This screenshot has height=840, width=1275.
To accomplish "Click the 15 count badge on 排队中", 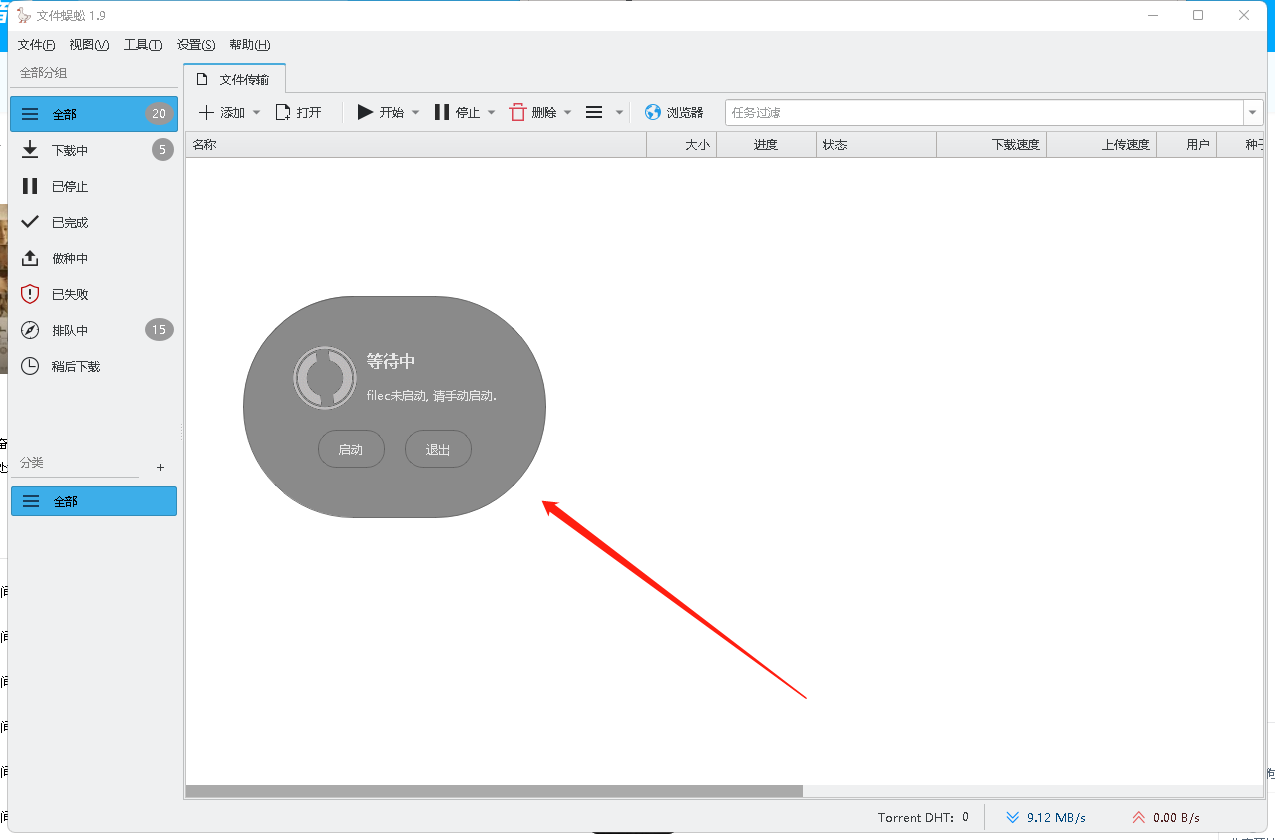I will coord(159,329).
